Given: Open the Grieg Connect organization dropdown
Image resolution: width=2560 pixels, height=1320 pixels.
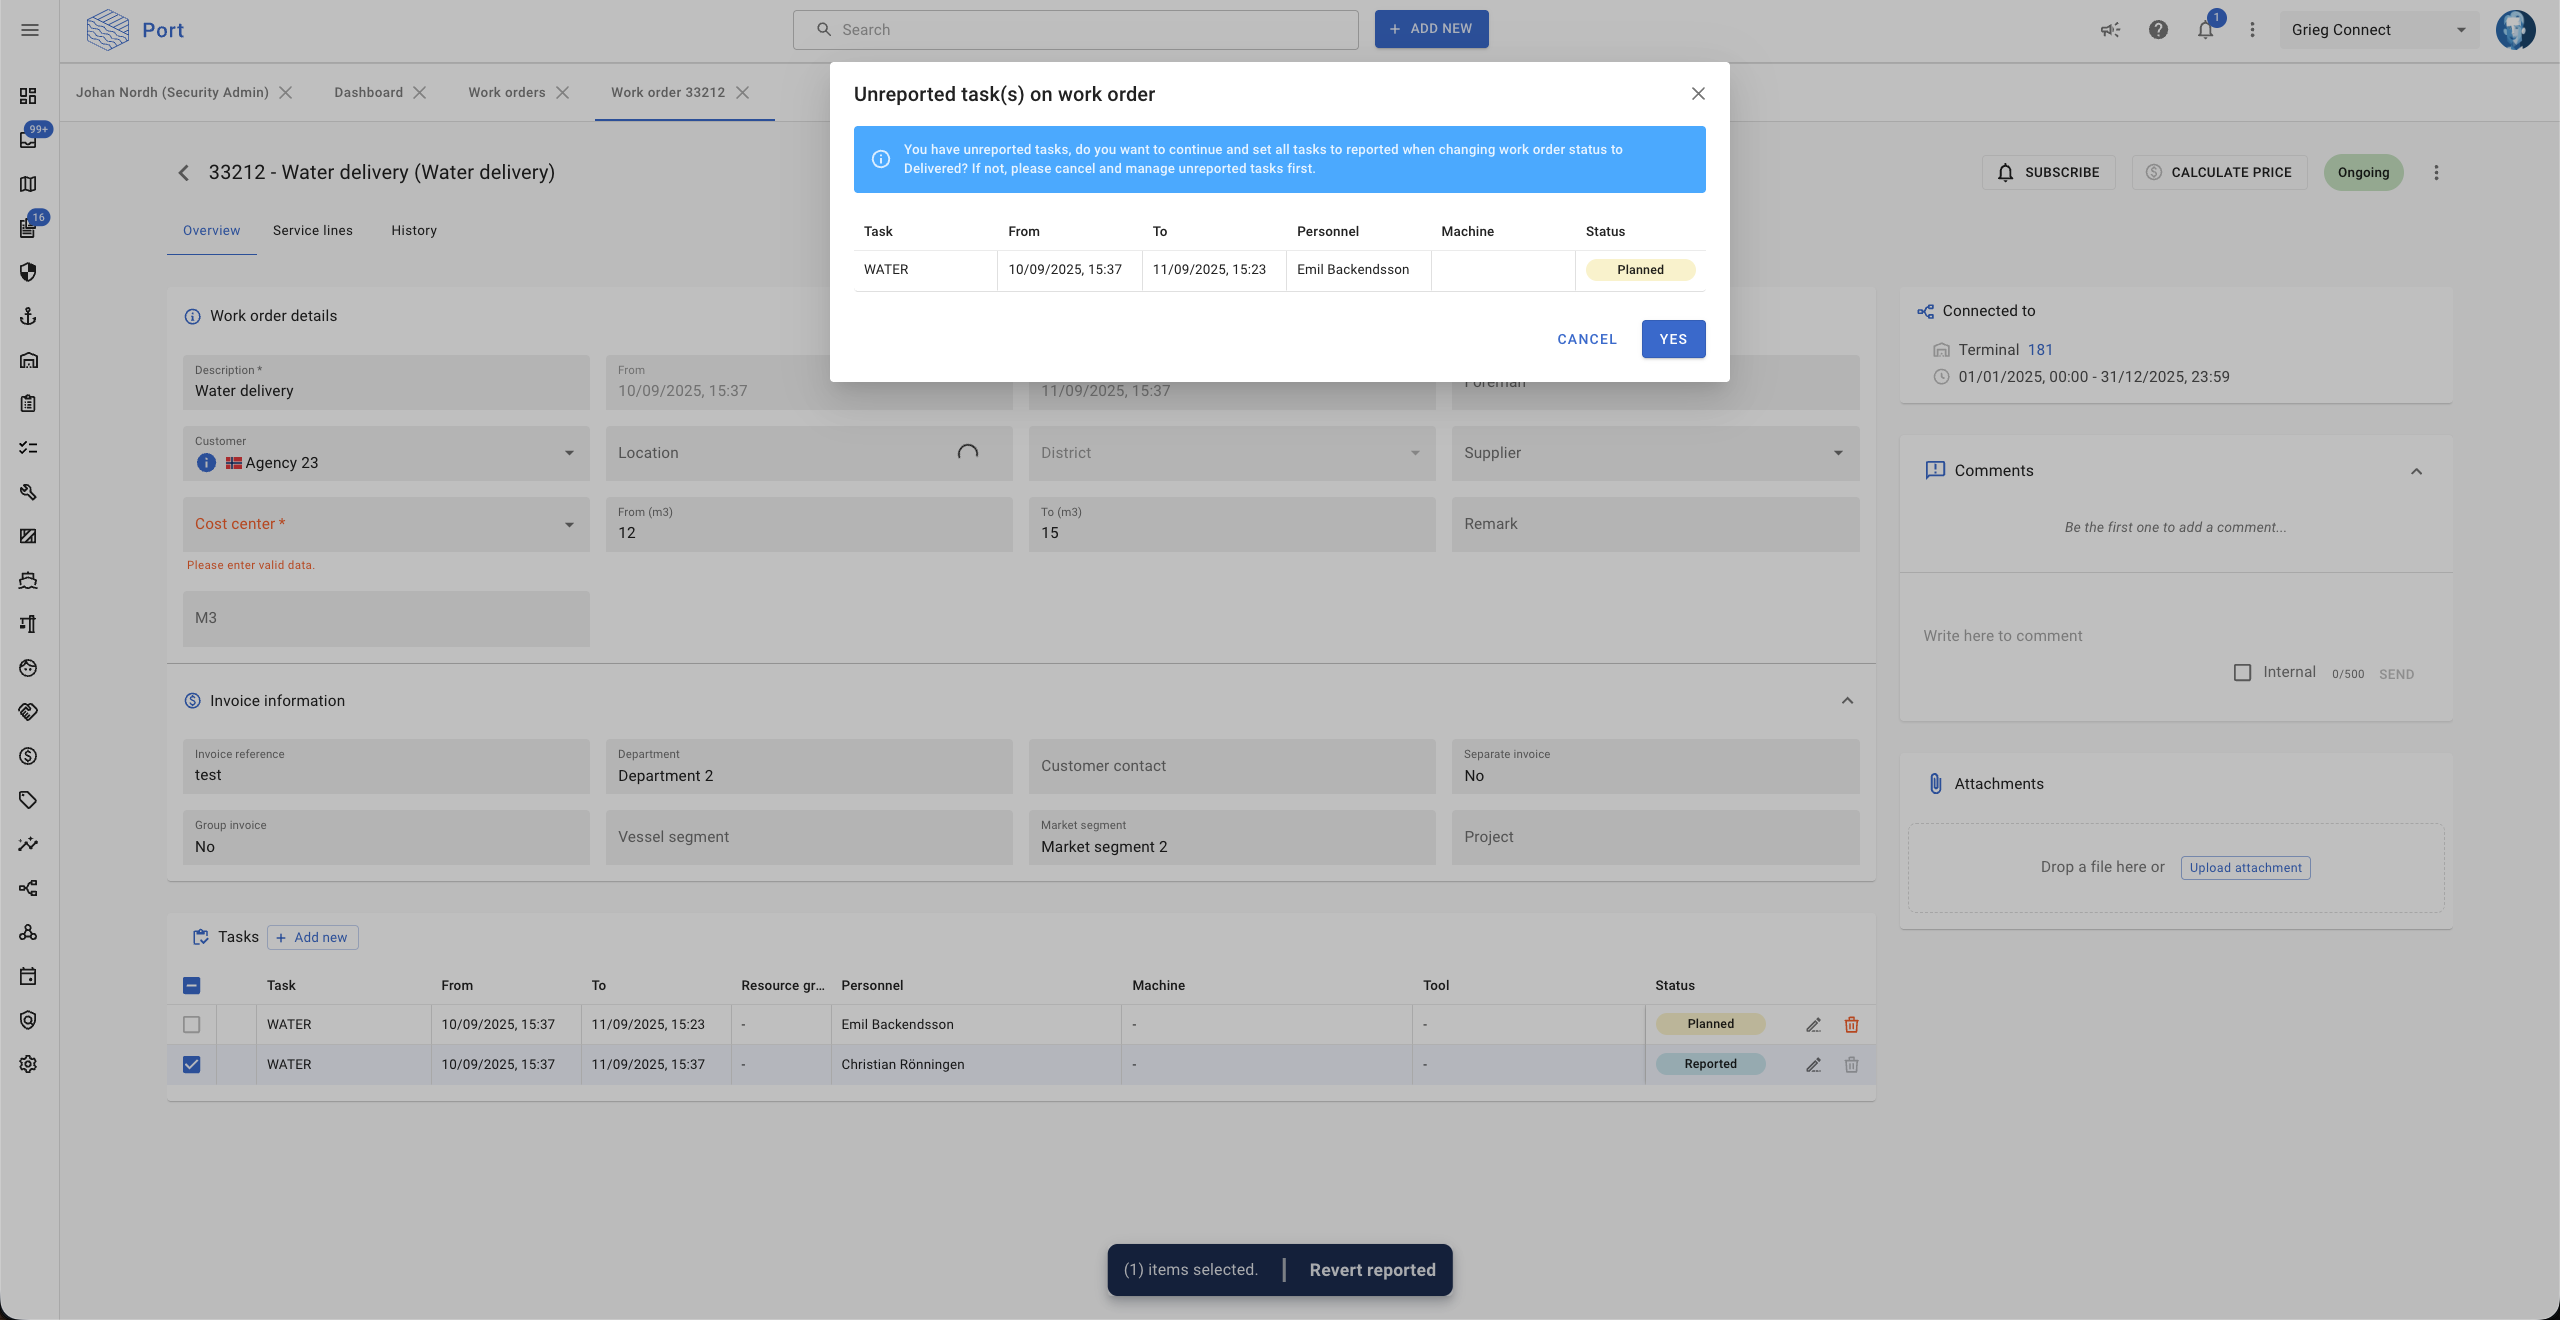Looking at the screenshot, I should pos(2377,30).
